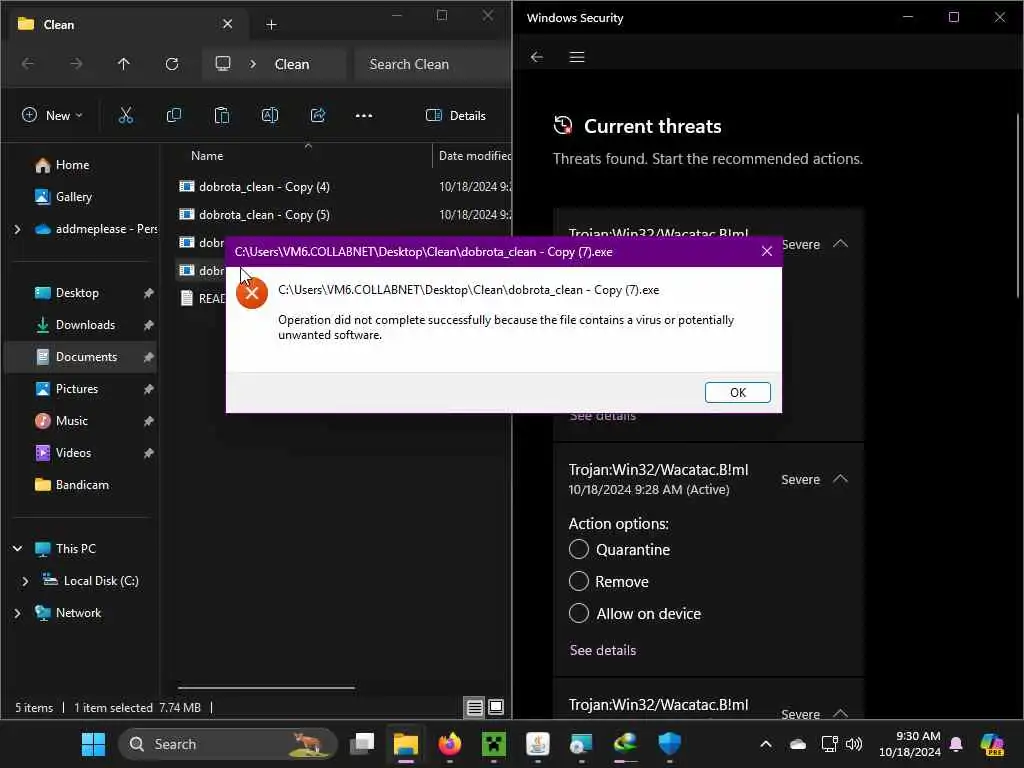The width and height of the screenshot is (1024, 768).
Task: Refresh the Clean folder view
Action: (x=172, y=64)
